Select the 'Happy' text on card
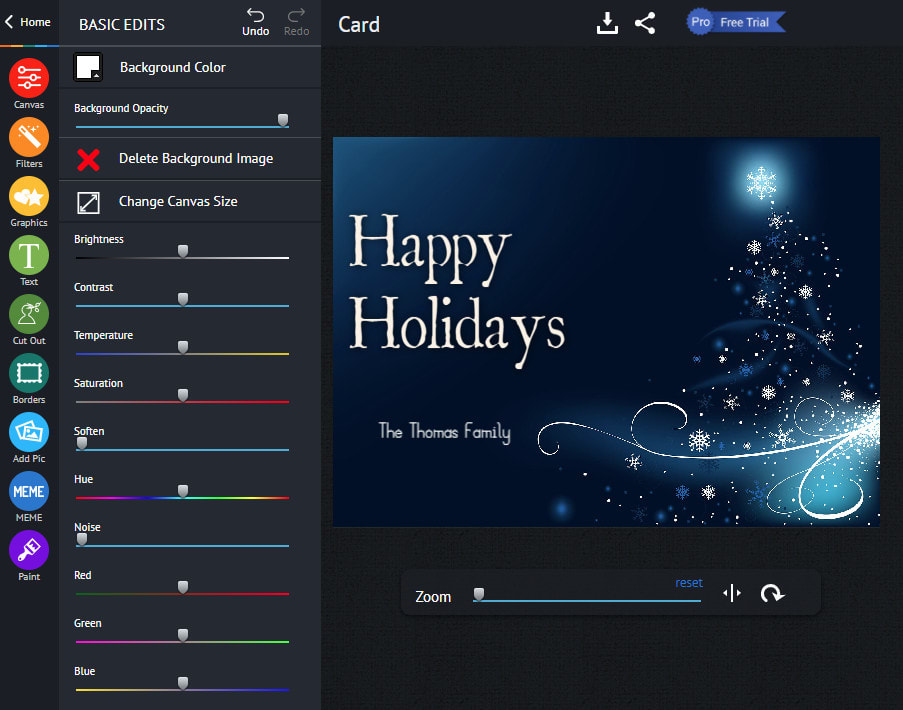 [x=430, y=249]
